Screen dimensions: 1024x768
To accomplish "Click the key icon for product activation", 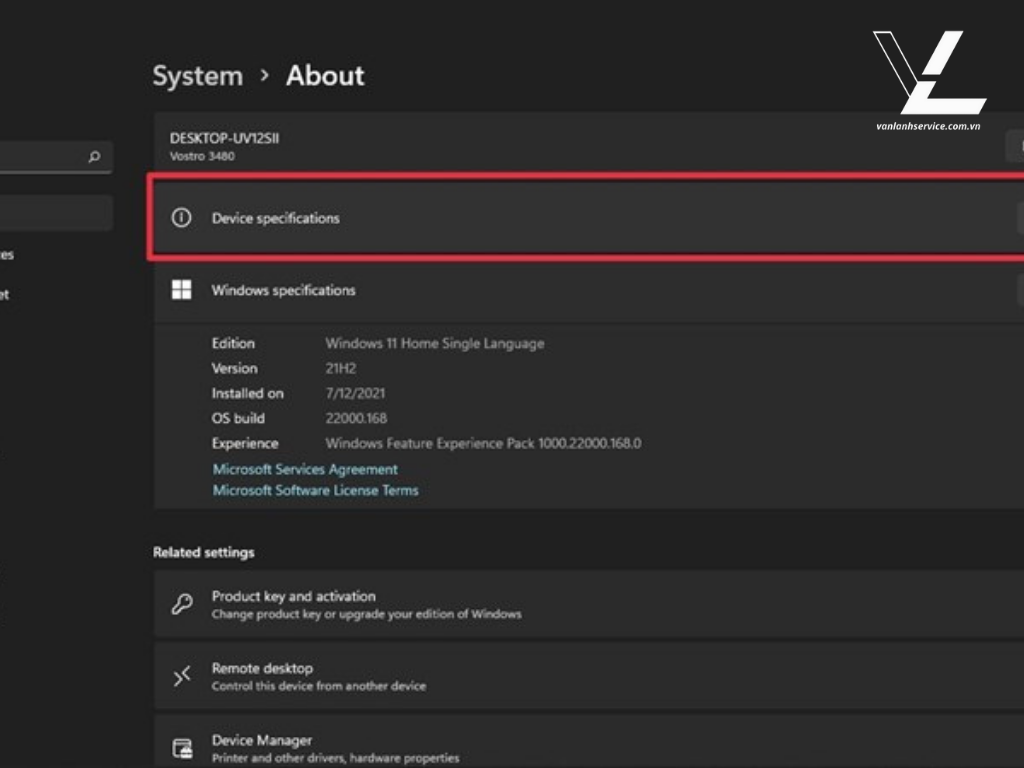I will [182, 604].
